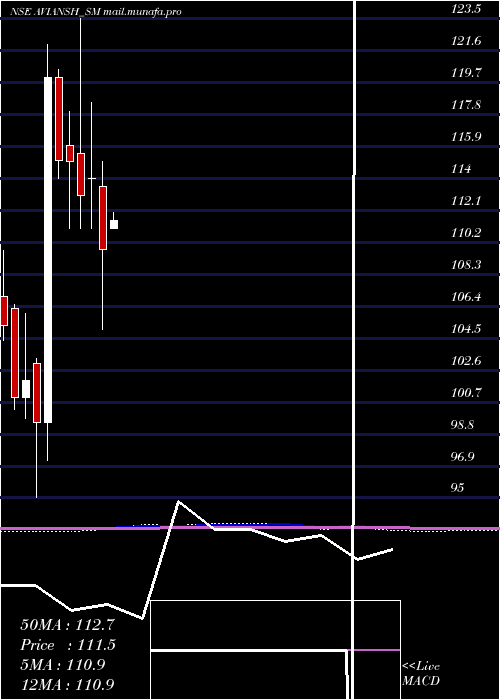Select the tall white bullish candlestick
Viewport: 500px width, 700px height.
click(48, 250)
